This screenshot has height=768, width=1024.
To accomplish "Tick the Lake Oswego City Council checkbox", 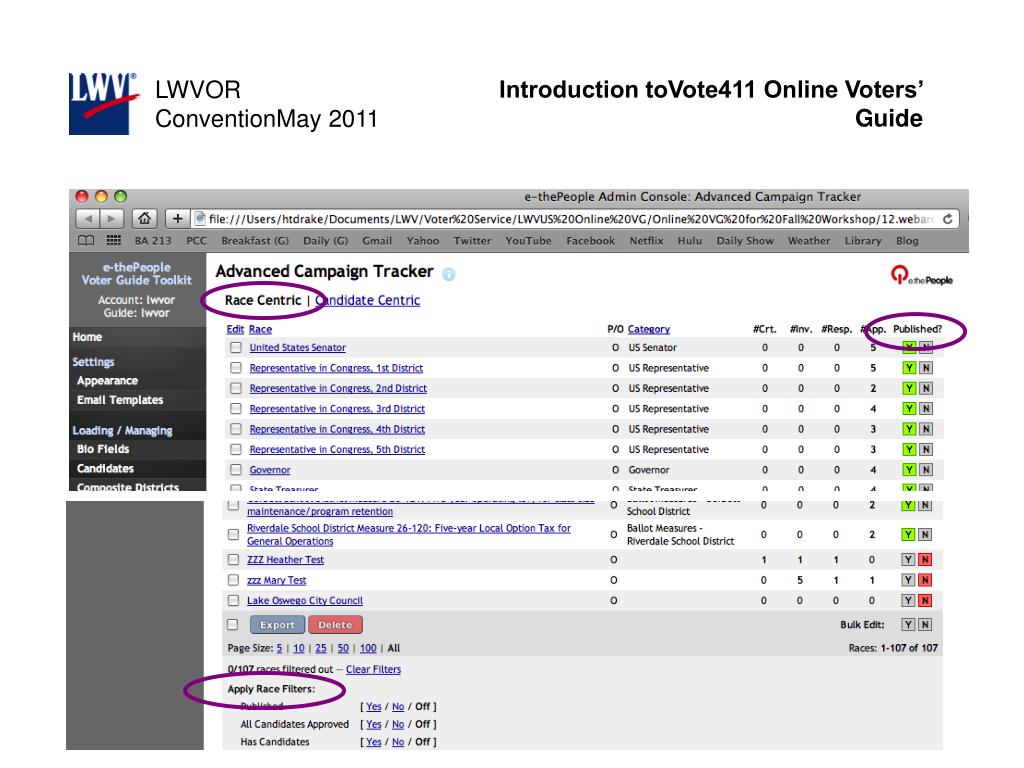I will (233, 600).
